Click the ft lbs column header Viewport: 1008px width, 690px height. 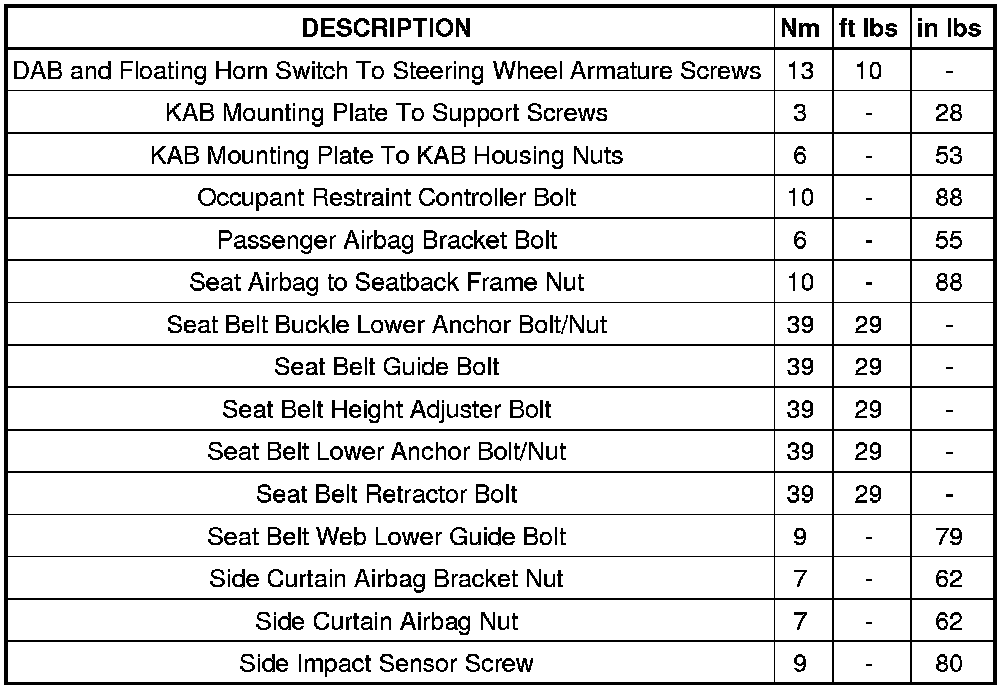868,28
